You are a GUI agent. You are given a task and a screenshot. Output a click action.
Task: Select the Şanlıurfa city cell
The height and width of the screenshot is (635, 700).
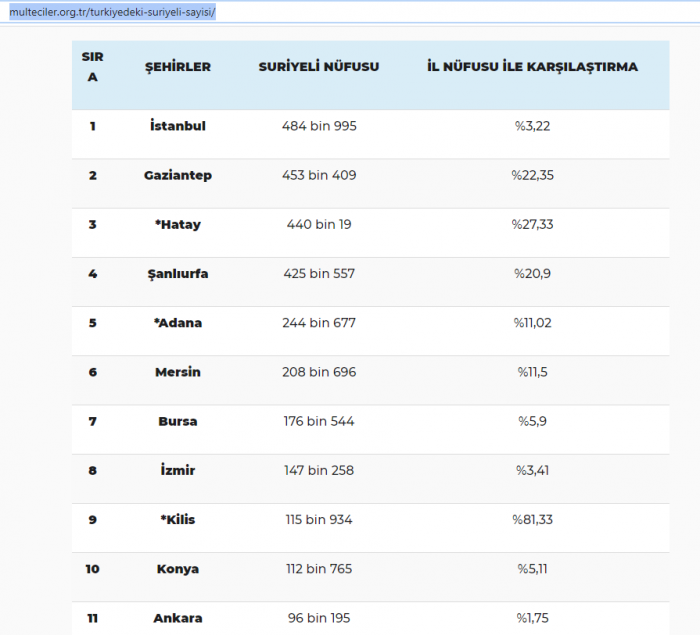178,273
